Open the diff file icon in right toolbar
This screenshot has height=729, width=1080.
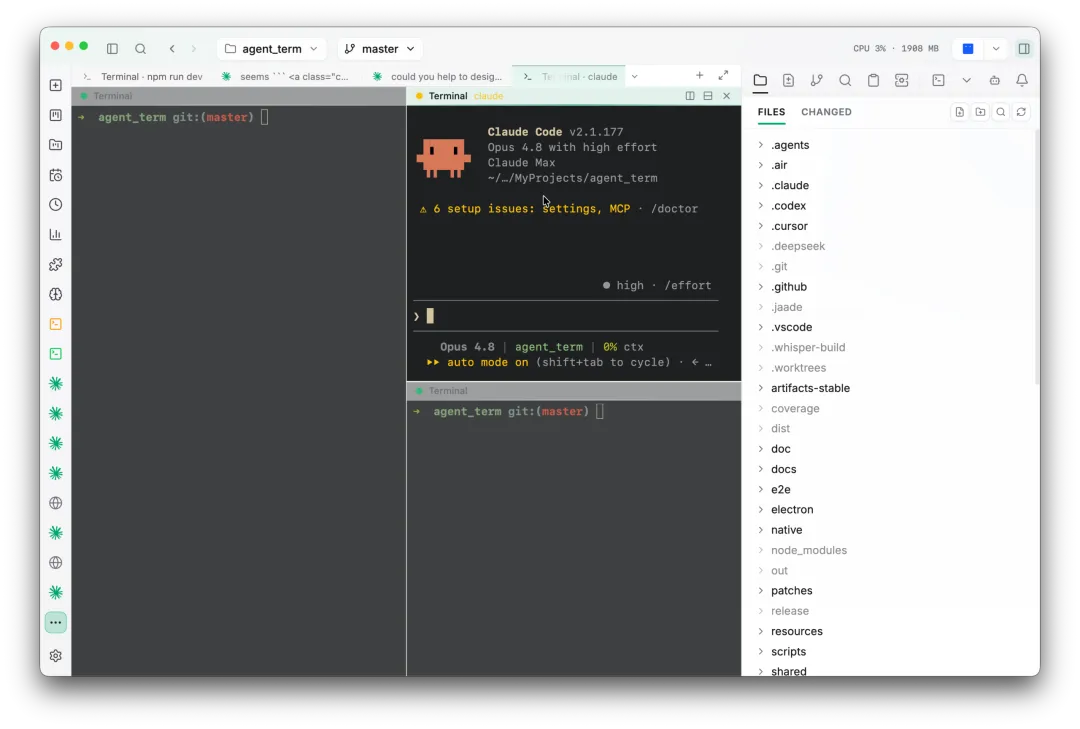click(x=788, y=81)
